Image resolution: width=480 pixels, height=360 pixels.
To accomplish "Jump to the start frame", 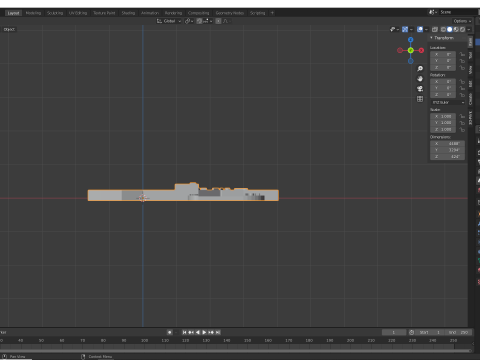I will (x=184, y=332).
